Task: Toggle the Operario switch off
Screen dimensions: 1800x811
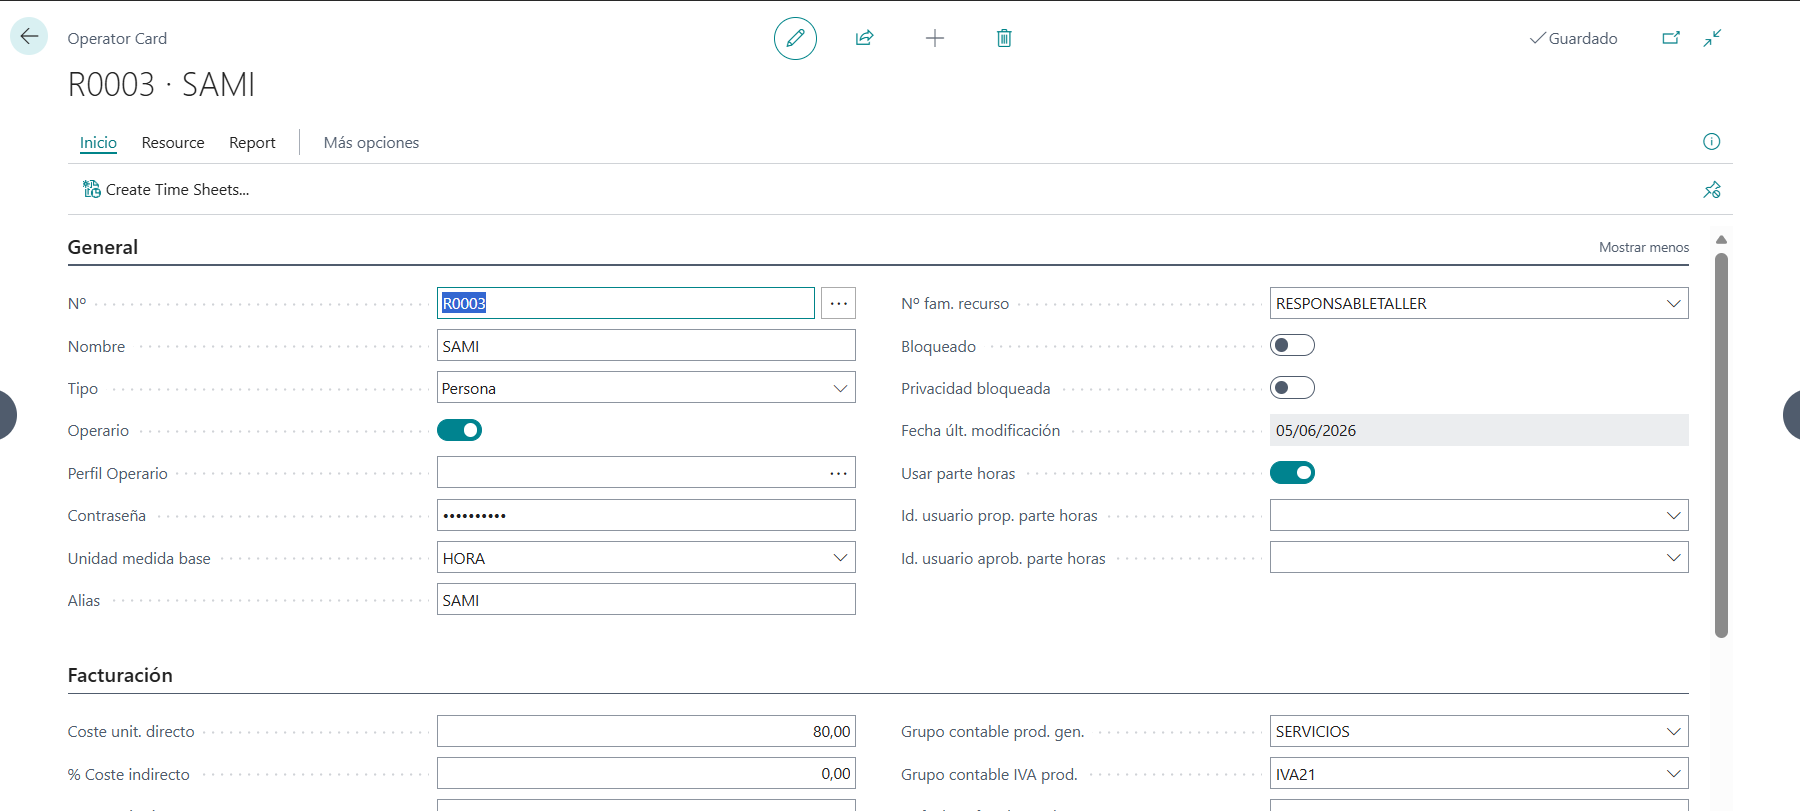Action: tap(459, 430)
